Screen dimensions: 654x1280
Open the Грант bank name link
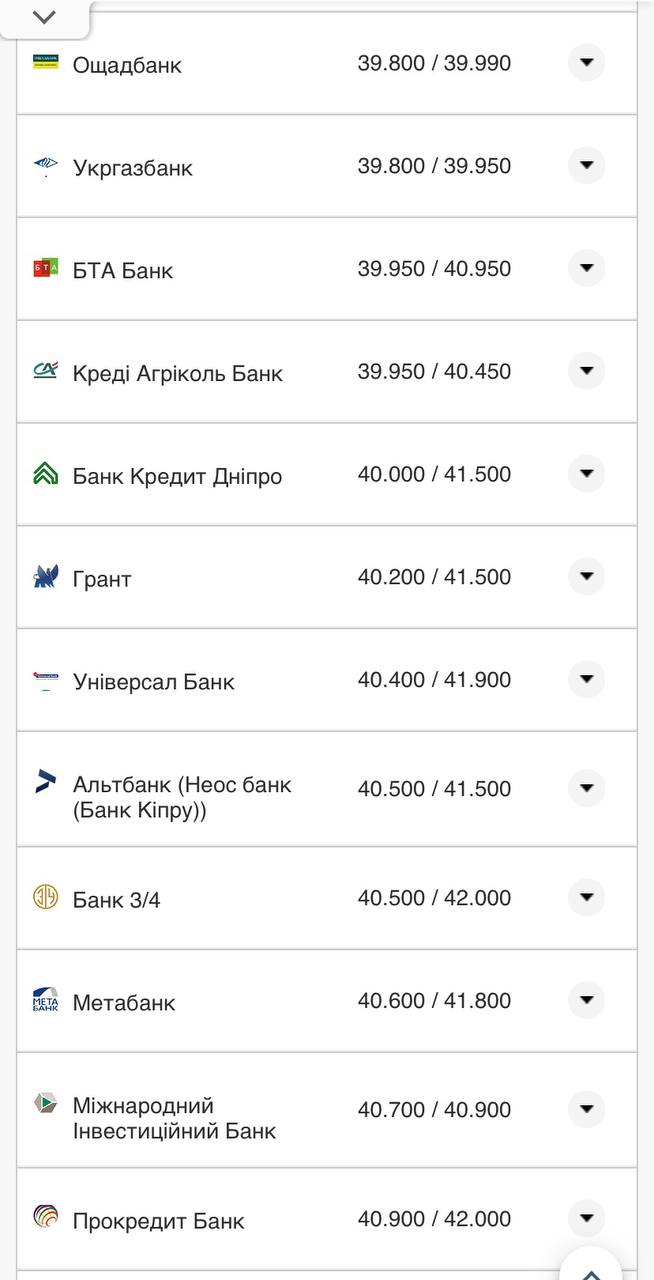105,577
